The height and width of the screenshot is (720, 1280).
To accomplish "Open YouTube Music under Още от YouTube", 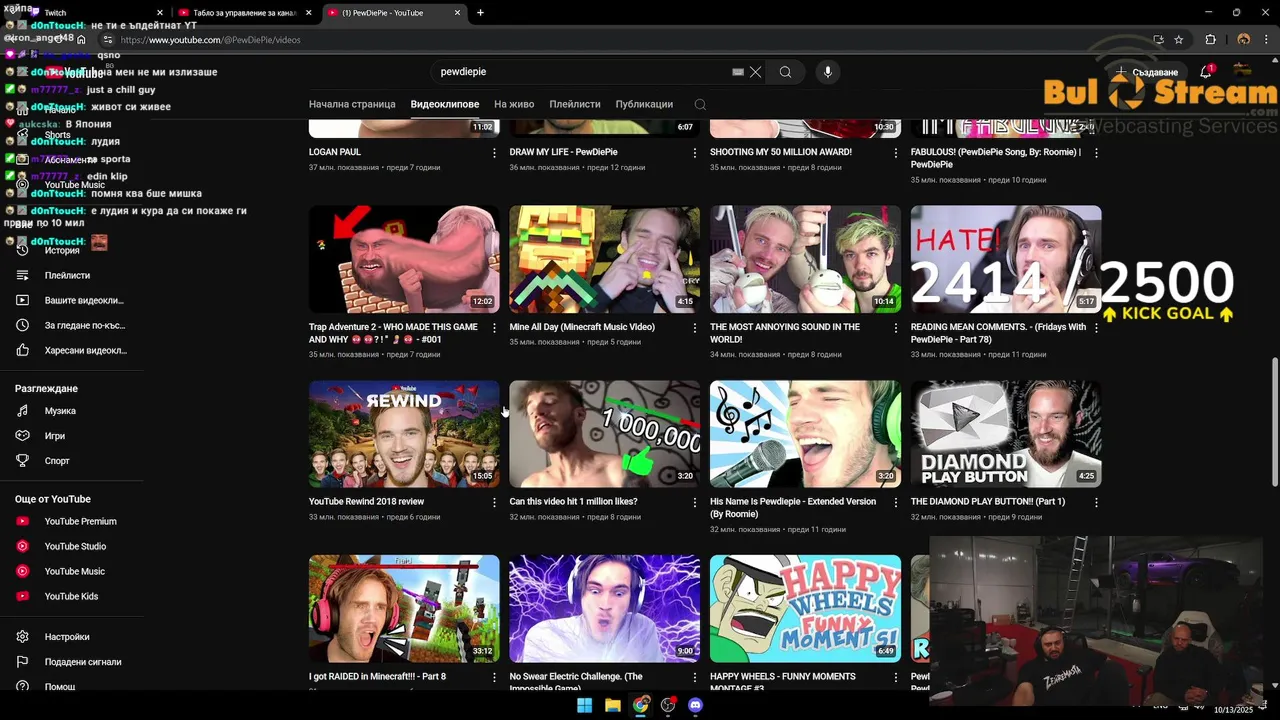I will click(x=74, y=571).
